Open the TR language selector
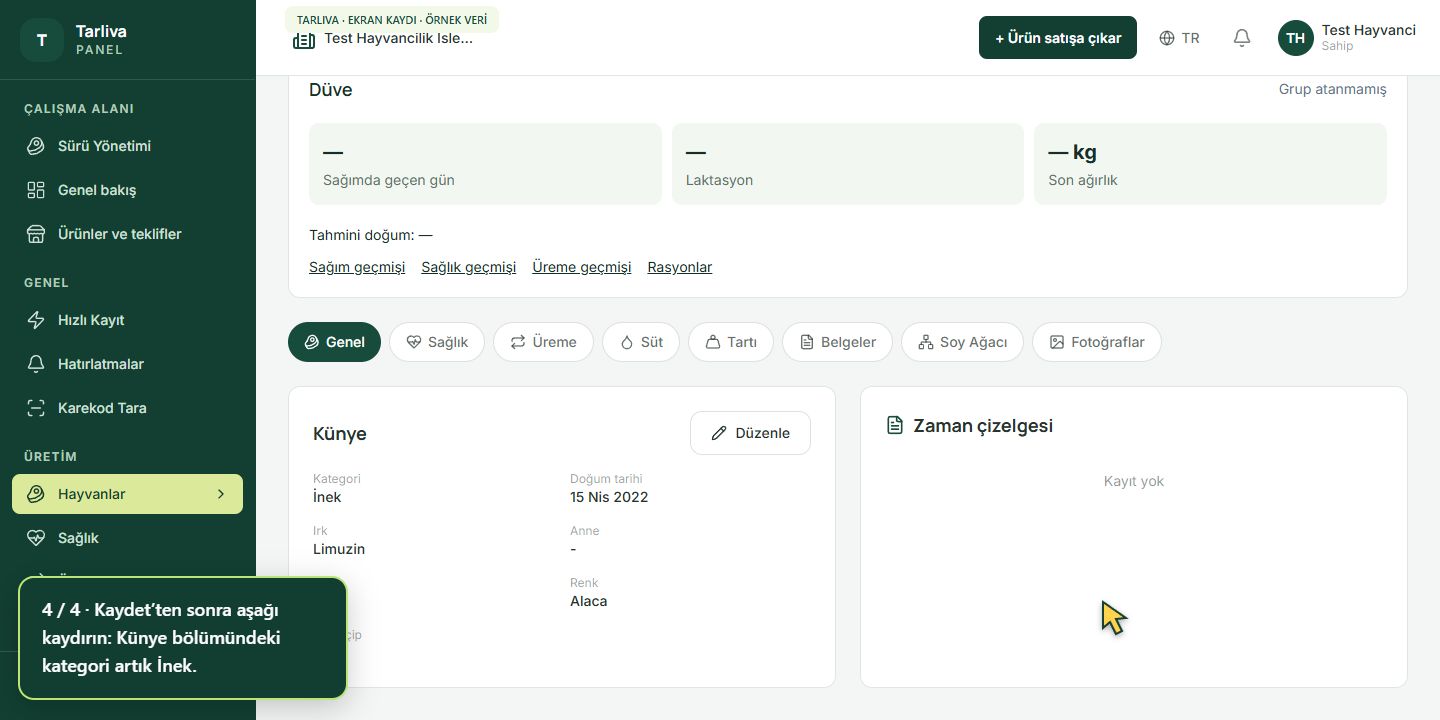The width and height of the screenshot is (1440, 720). pos(1180,38)
